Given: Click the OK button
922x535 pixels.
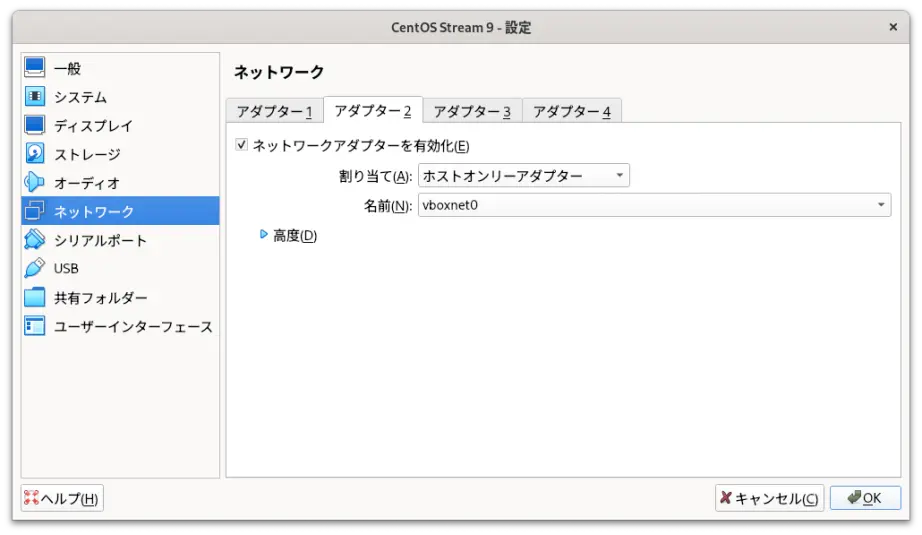Looking at the screenshot, I should coord(865,498).
